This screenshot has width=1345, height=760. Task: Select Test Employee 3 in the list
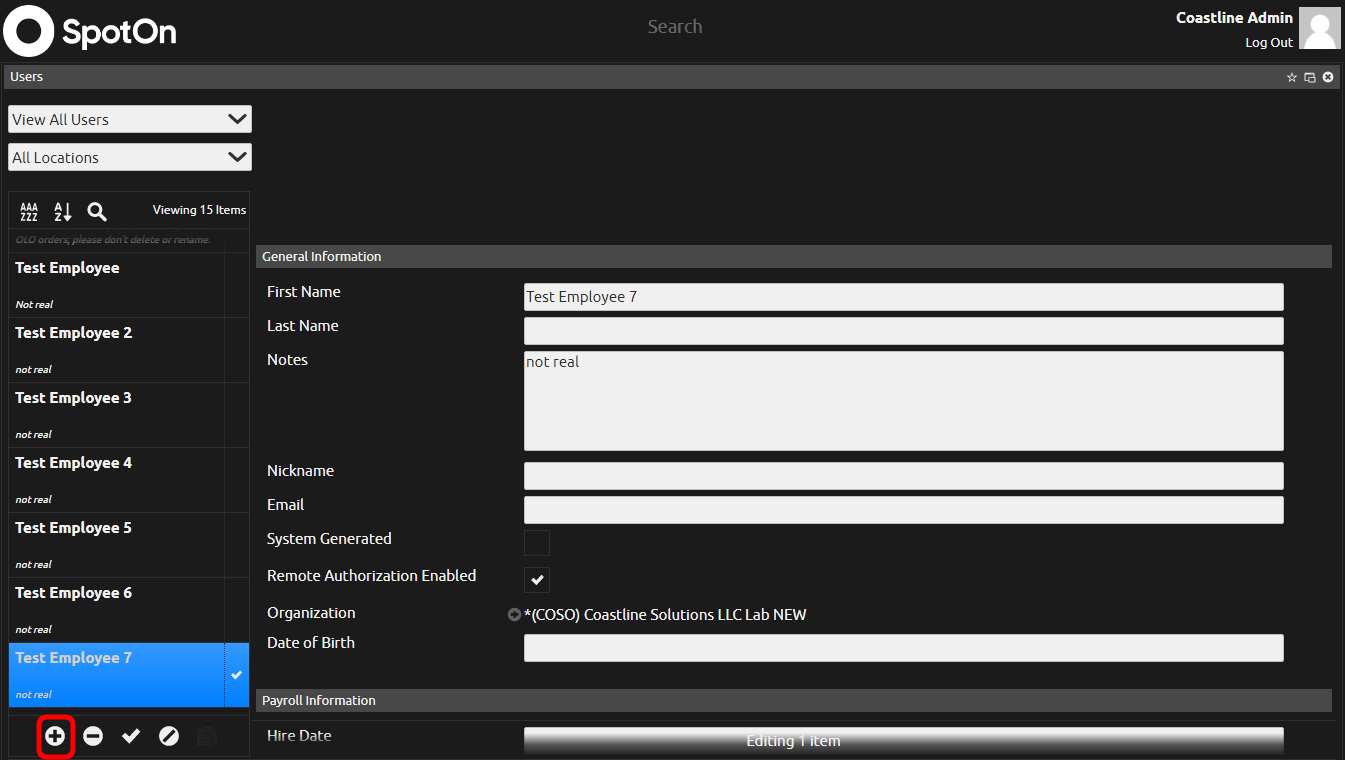[116, 415]
